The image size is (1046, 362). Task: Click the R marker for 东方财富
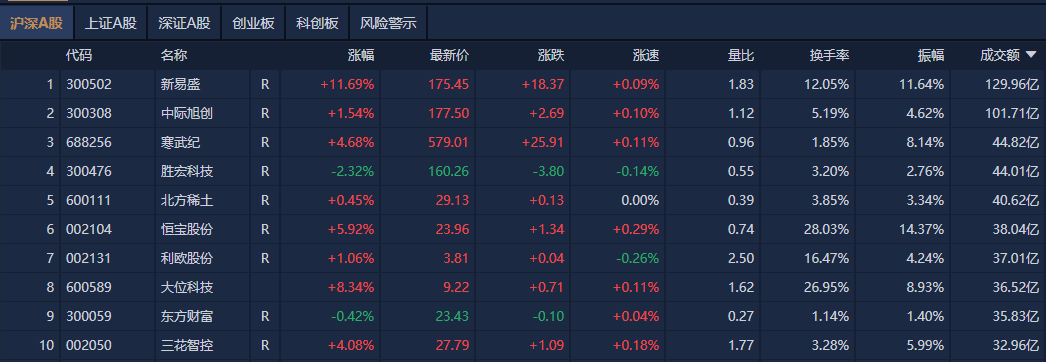click(265, 317)
